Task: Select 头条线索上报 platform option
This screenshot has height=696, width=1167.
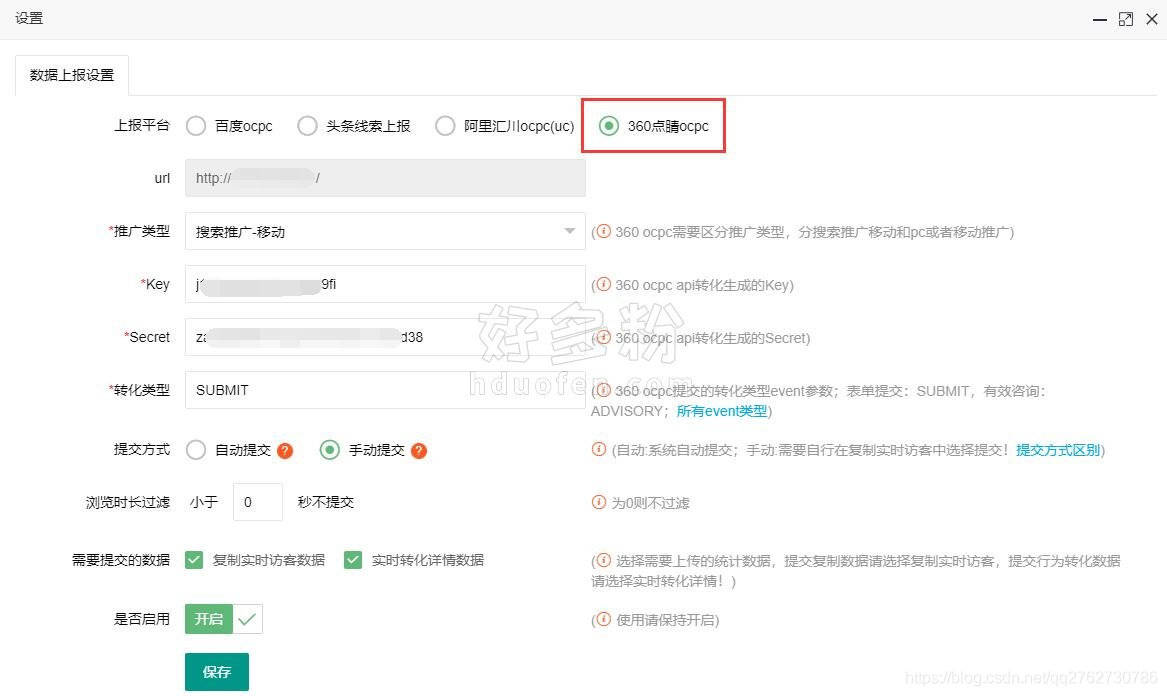Action: [x=307, y=126]
